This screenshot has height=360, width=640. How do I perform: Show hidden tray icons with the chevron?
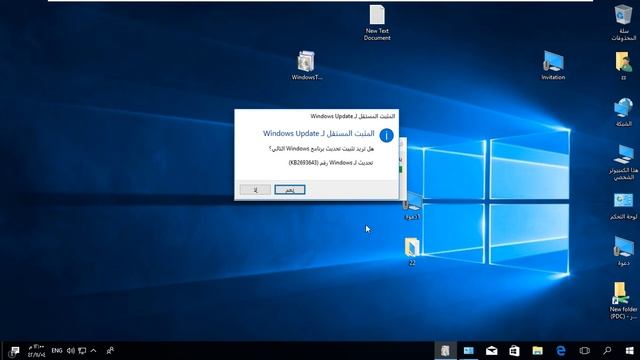point(93,351)
